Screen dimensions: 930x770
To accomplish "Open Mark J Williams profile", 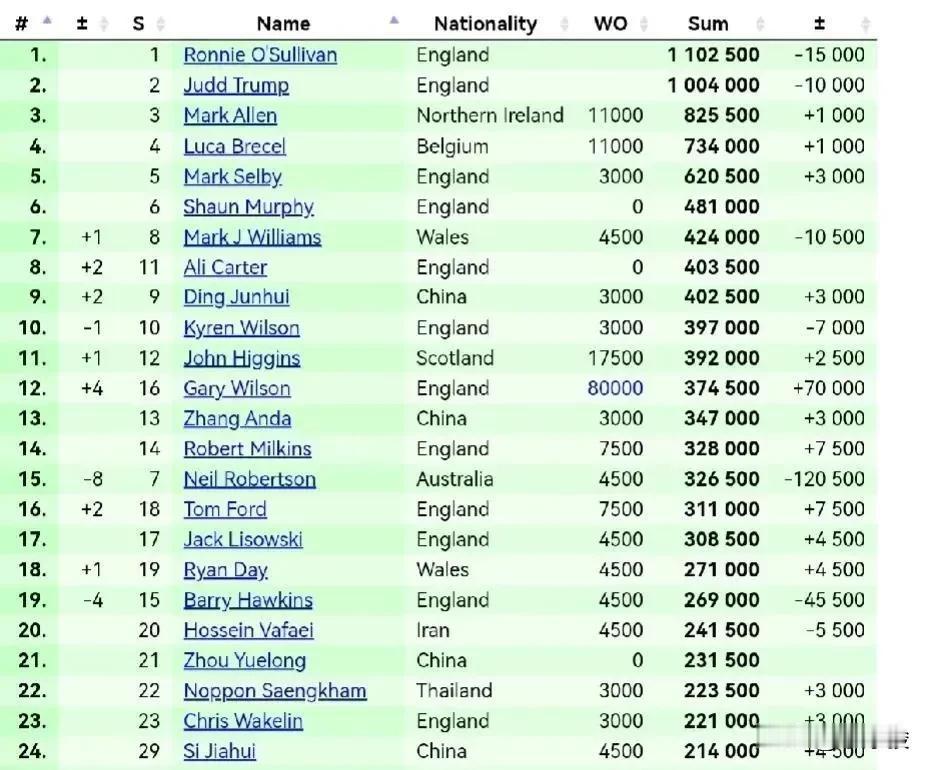I will (x=252, y=237).
